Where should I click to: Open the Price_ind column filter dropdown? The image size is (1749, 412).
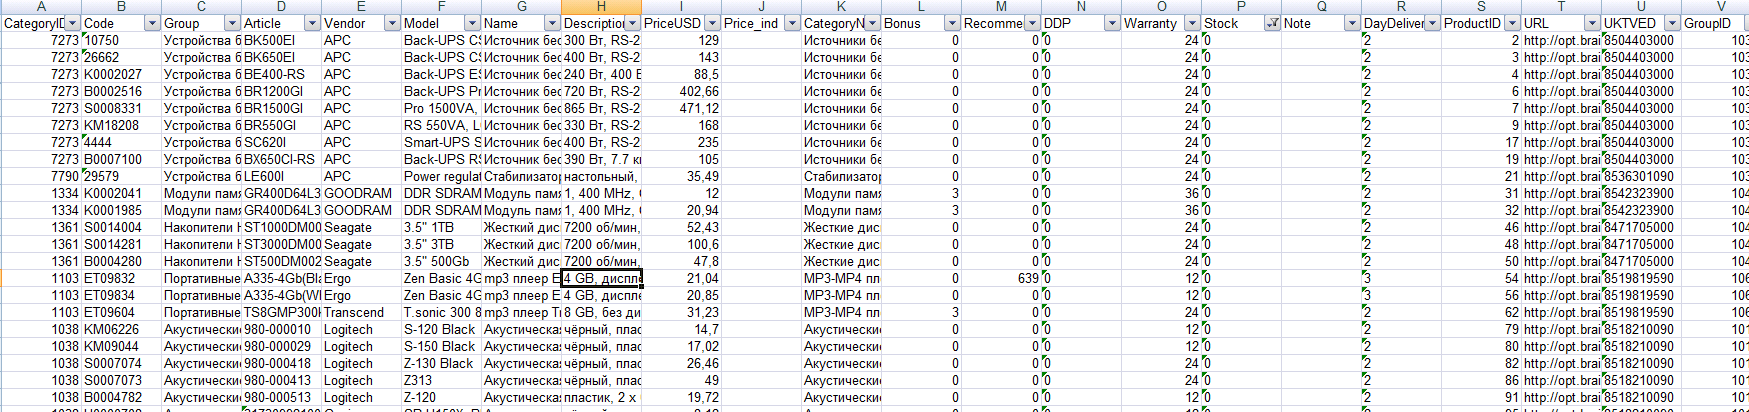(x=792, y=23)
